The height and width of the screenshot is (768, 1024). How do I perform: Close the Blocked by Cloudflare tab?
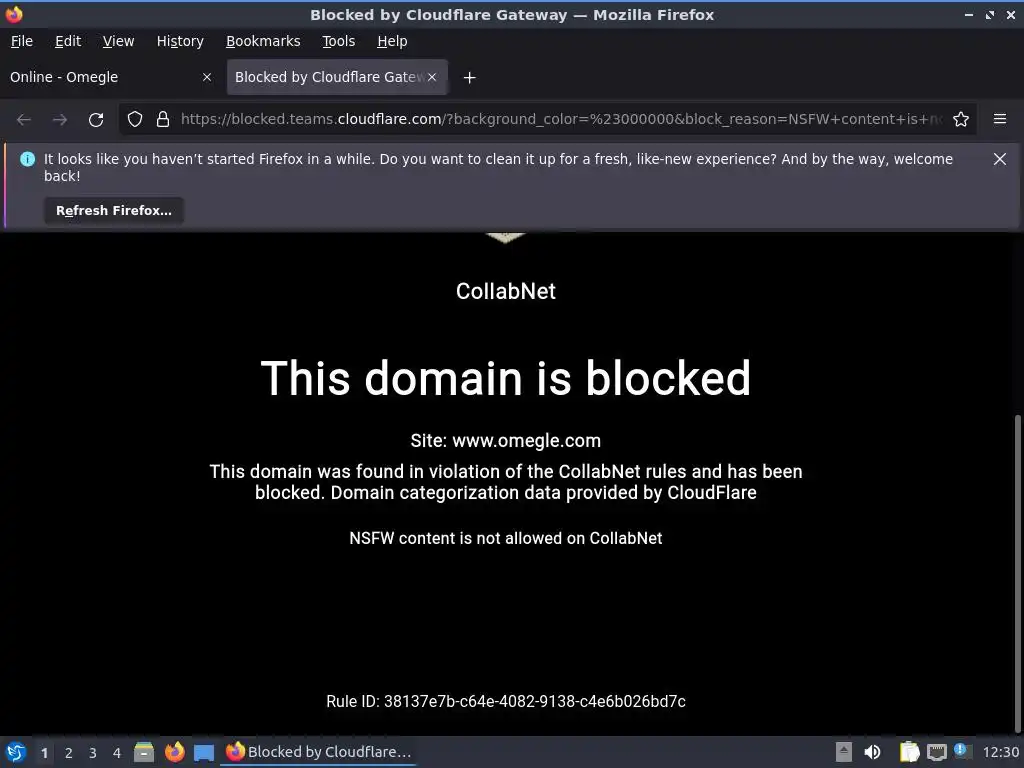pos(432,77)
